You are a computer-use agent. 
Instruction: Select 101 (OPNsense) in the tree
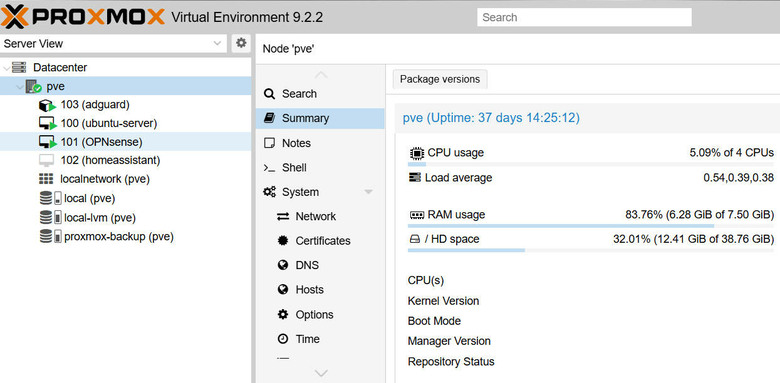125,142
